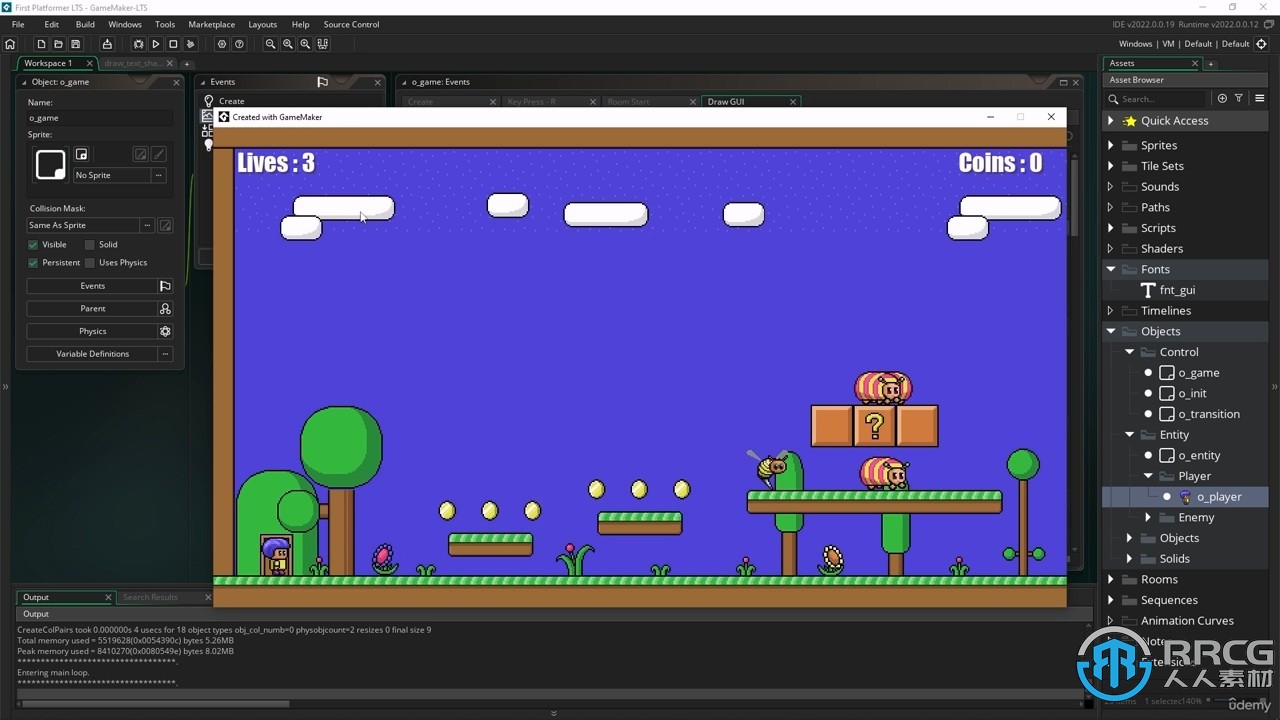Enable the Uses Physics checkbox
Viewport: 1280px width, 720px height.
(89, 263)
